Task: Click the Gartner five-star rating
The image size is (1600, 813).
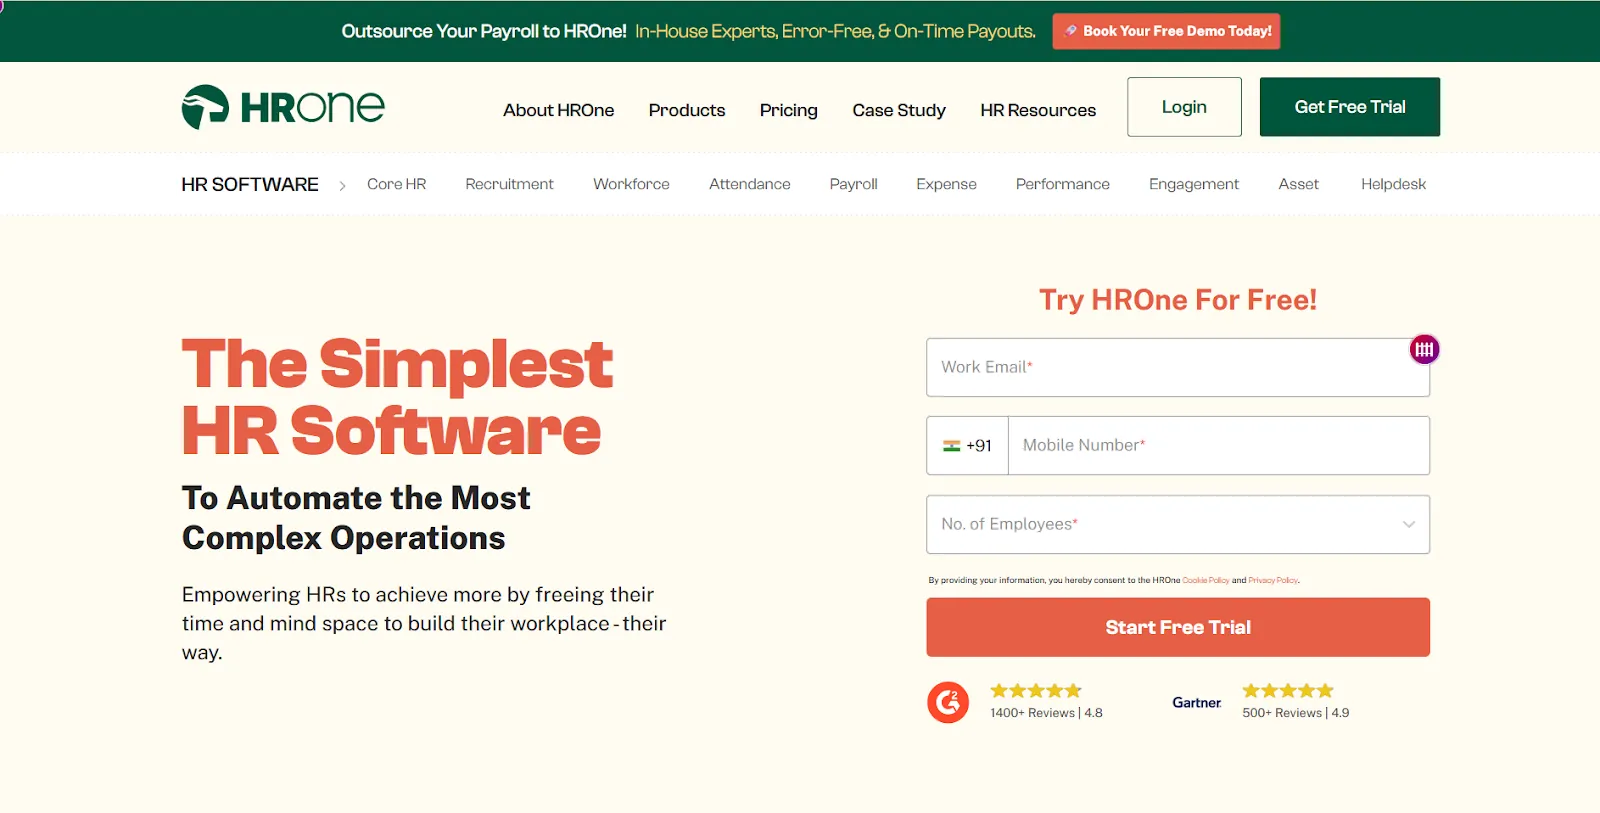Action: (1288, 691)
